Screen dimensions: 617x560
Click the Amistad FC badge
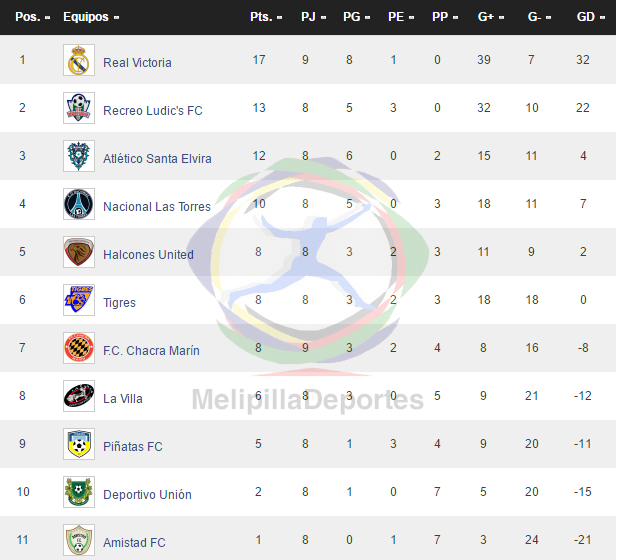pyautogui.click(x=79, y=540)
